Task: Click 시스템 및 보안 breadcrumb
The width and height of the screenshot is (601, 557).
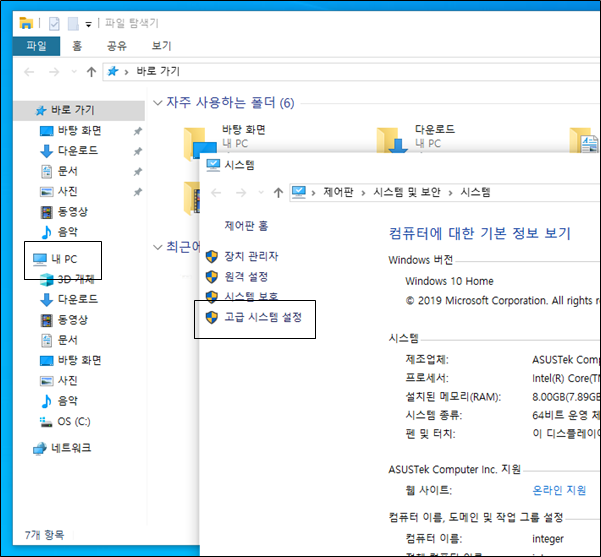Action: coord(407,192)
